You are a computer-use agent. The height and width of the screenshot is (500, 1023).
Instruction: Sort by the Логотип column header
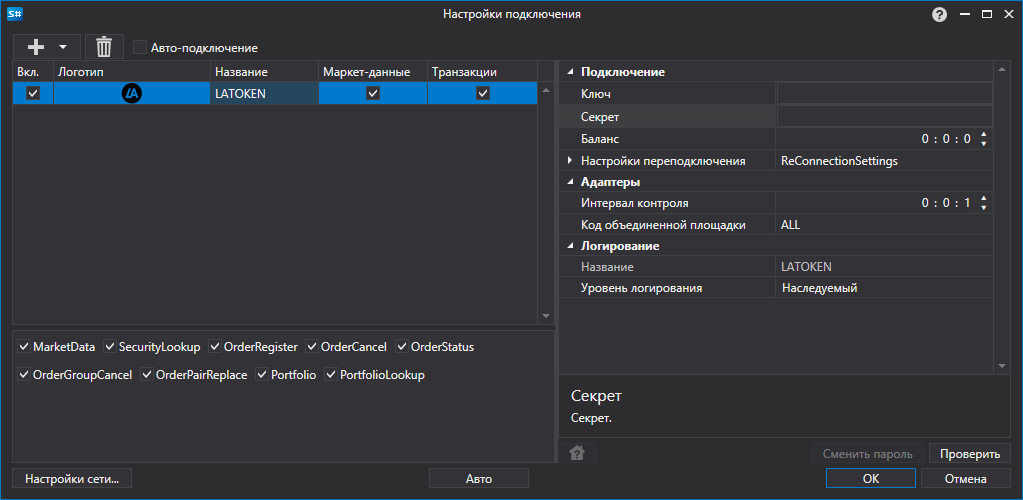[x=132, y=72]
